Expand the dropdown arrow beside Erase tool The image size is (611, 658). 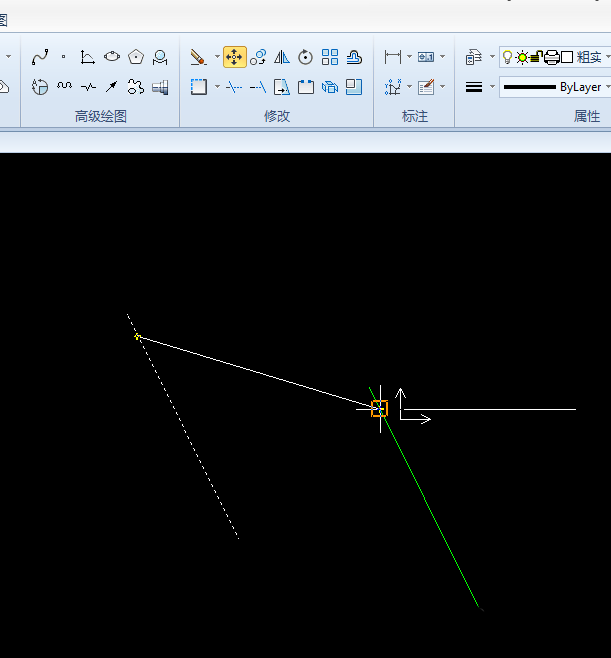(x=217, y=57)
